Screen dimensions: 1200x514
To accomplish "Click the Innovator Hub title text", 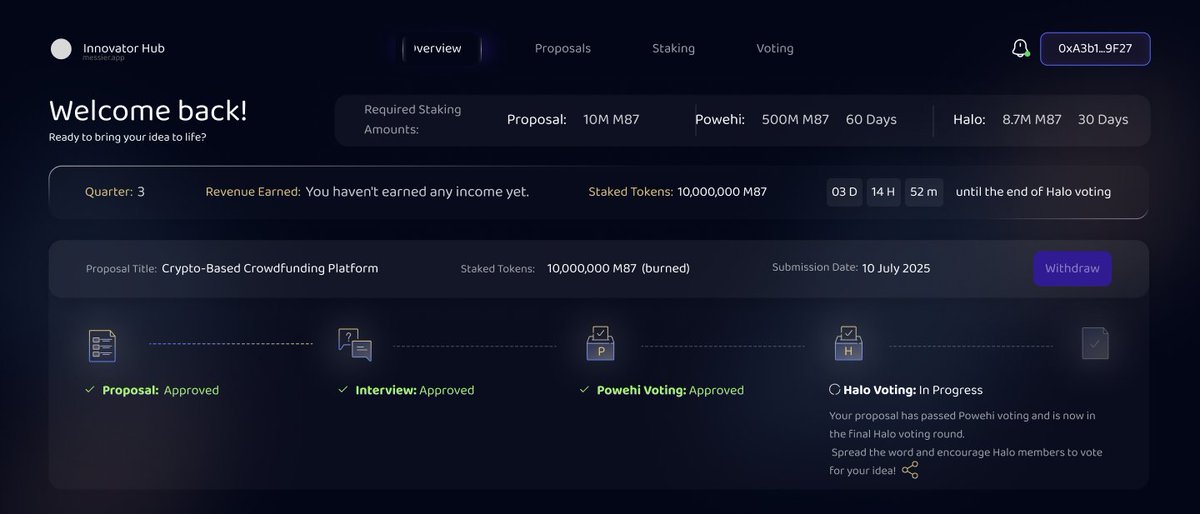I will pyautogui.click(x=124, y=47).
